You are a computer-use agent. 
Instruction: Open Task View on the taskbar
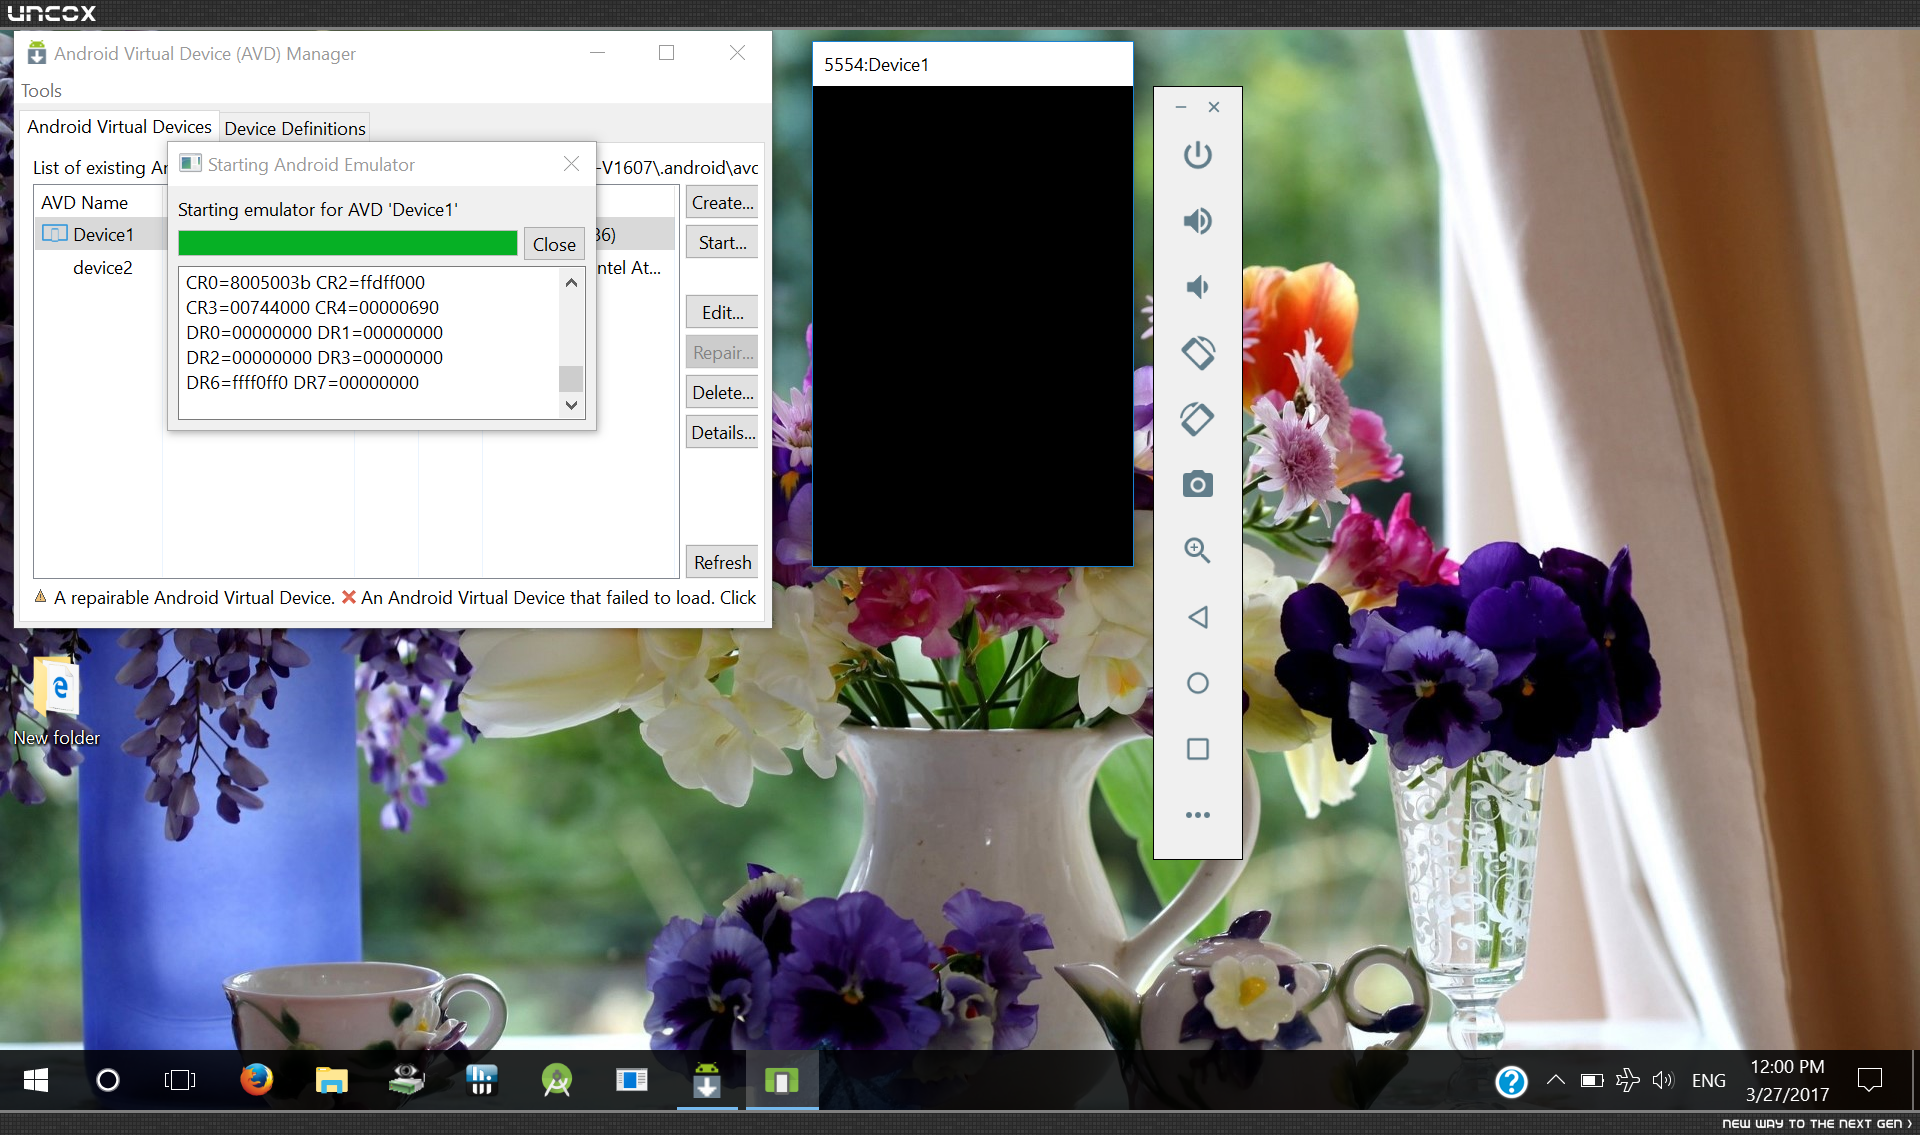click(x=180, y=1080)
